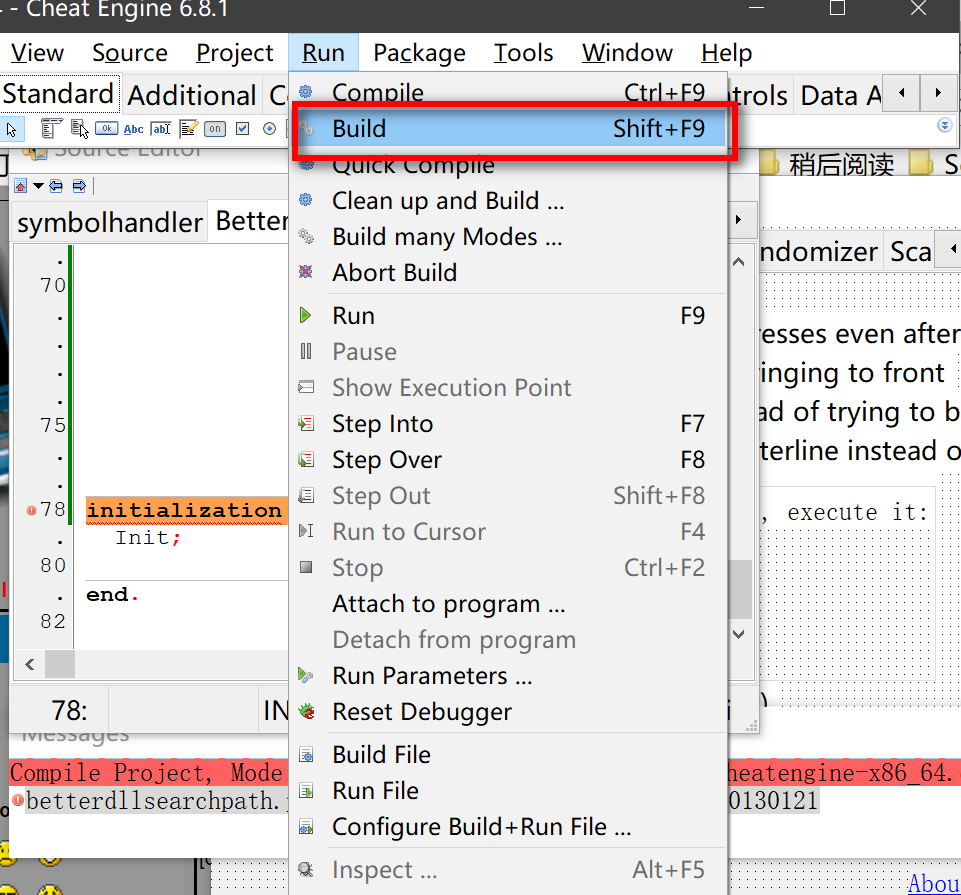Open Configure Build+Run File
The width and height of the screenshot is (961, 895).
[509, 827]
